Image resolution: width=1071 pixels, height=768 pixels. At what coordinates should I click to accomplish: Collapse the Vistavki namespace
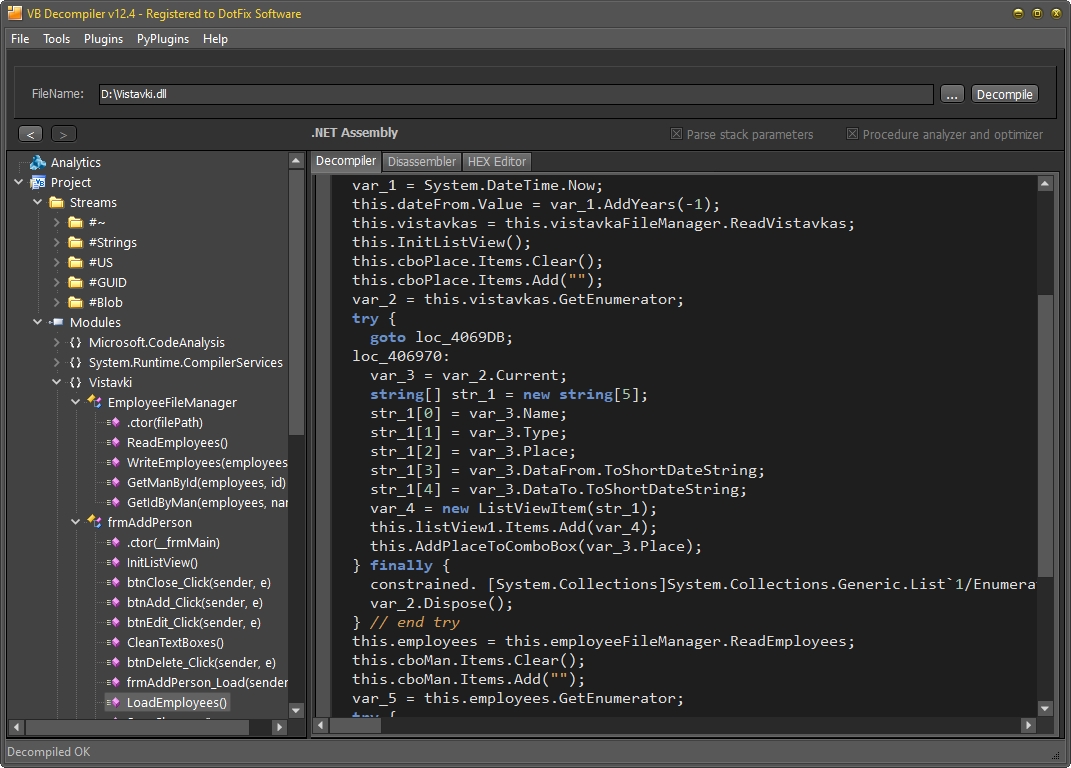(57, 383)
